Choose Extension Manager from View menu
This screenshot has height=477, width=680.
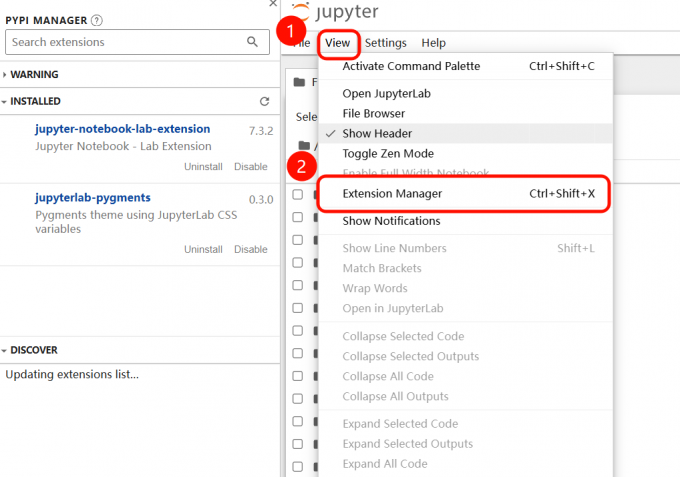click(466, 193)
